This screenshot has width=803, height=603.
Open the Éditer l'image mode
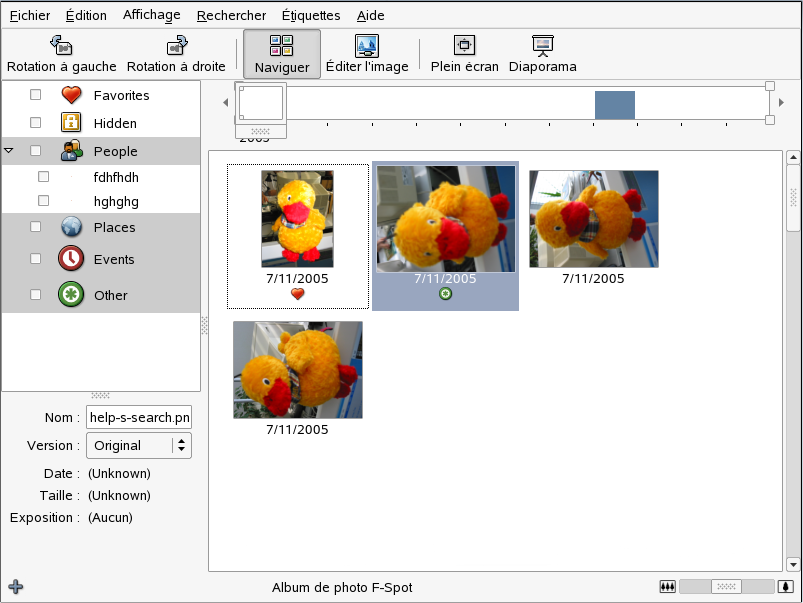coord(367,54)
